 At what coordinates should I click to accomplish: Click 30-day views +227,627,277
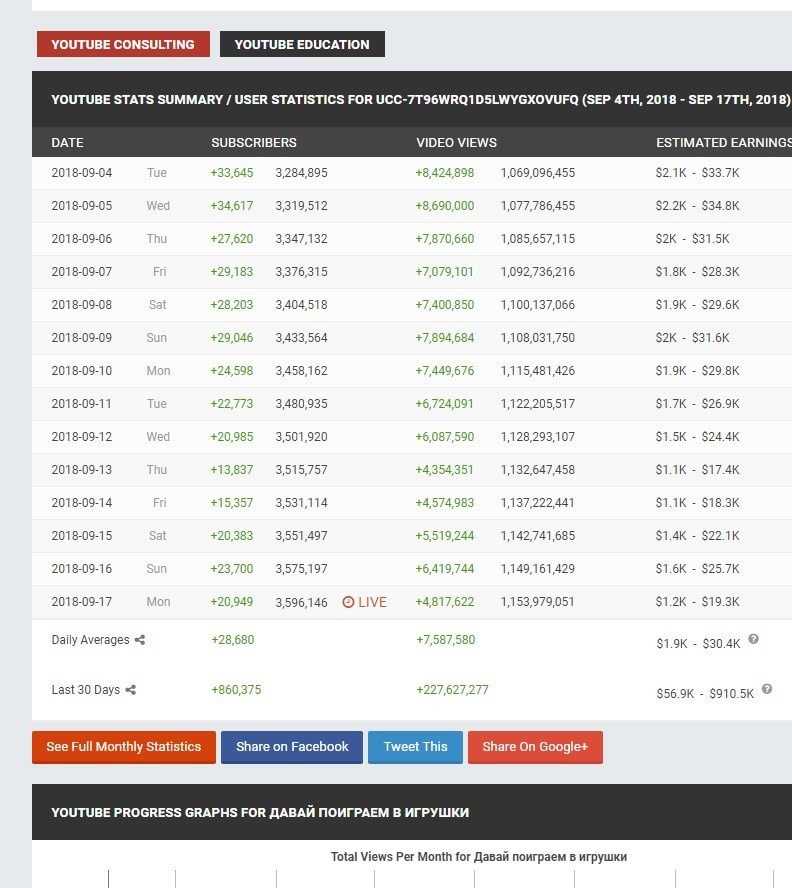452,690
